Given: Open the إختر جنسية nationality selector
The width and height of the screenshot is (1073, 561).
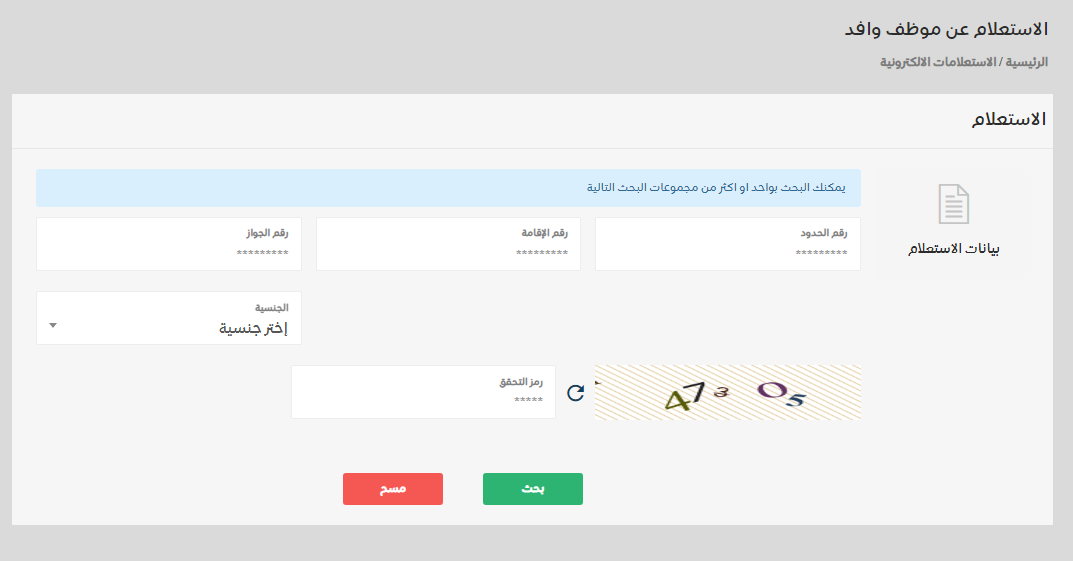Looking at the screenshot, I should 168,328.
